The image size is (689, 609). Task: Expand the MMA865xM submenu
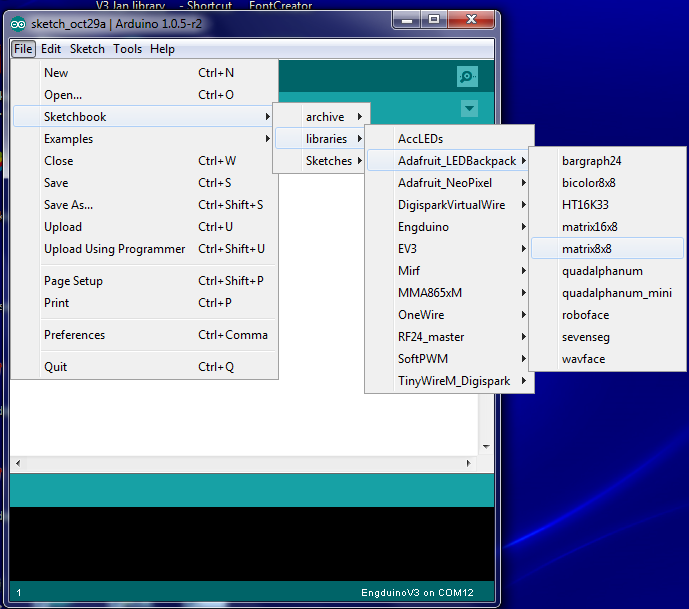coord(450,293)
